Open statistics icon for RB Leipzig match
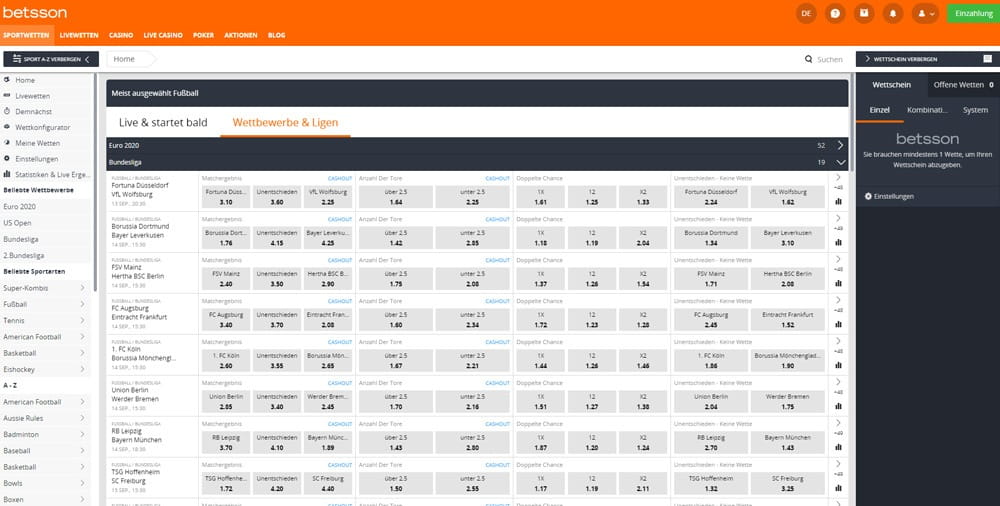The width and height of the screenshot is (1000, 506). click(x=838, y=447)
